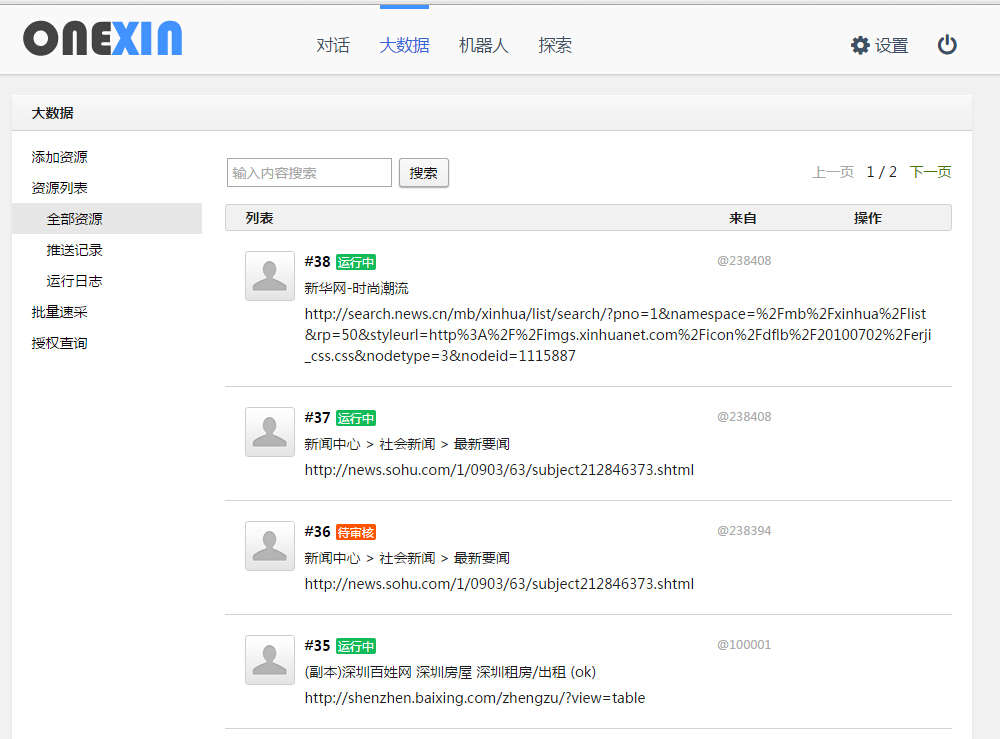Viewport: 1000px width, 739px height.
Task: Click the 待审核 status badge on #36
Action: [x=356, y=532]
